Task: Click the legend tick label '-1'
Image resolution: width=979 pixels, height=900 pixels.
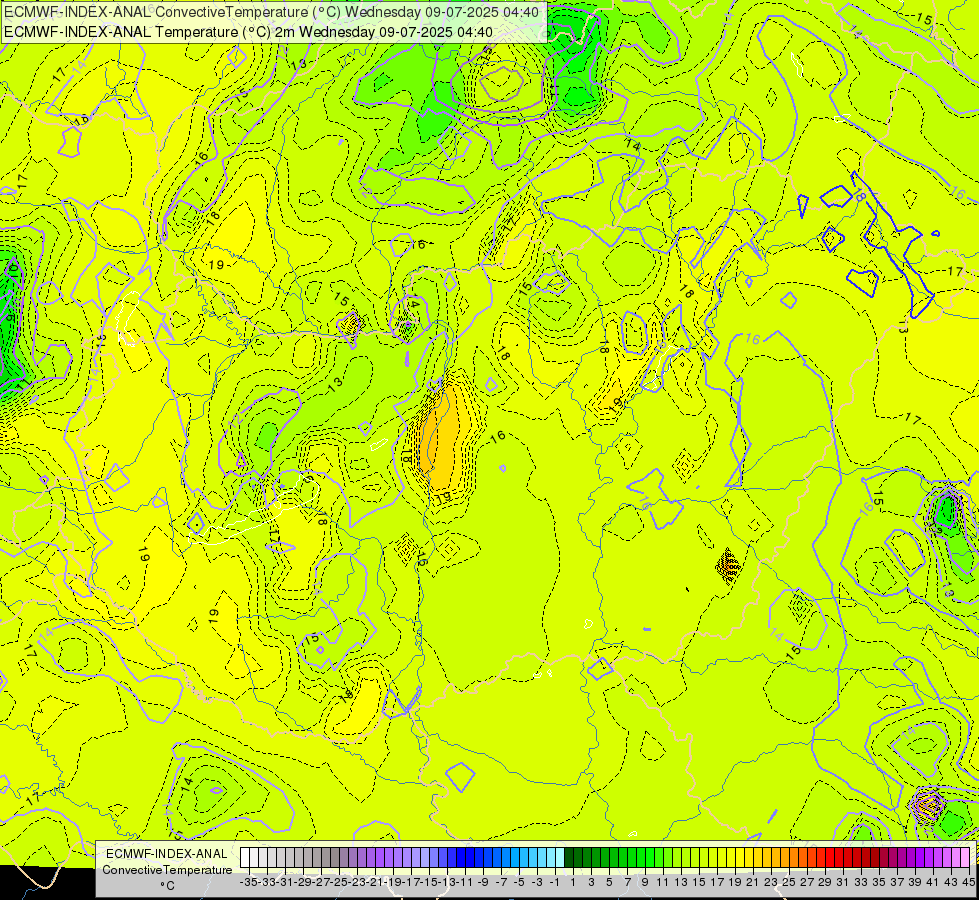Action: click(x=555, y=883)
